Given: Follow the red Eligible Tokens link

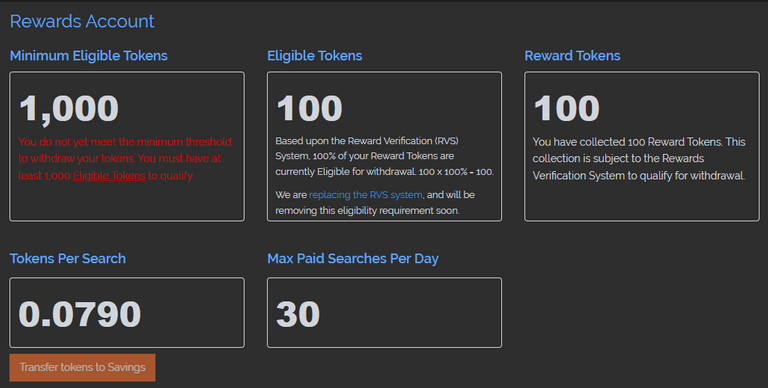Looking at the screenshot, I should point(109,175).
